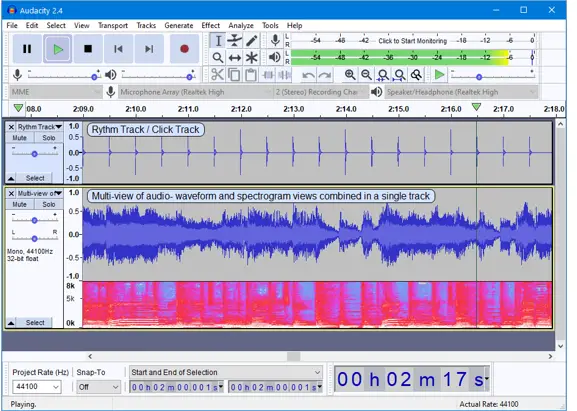Open the Tracks menu
This screenshot has width=577, height=411.
click(146, 25)
